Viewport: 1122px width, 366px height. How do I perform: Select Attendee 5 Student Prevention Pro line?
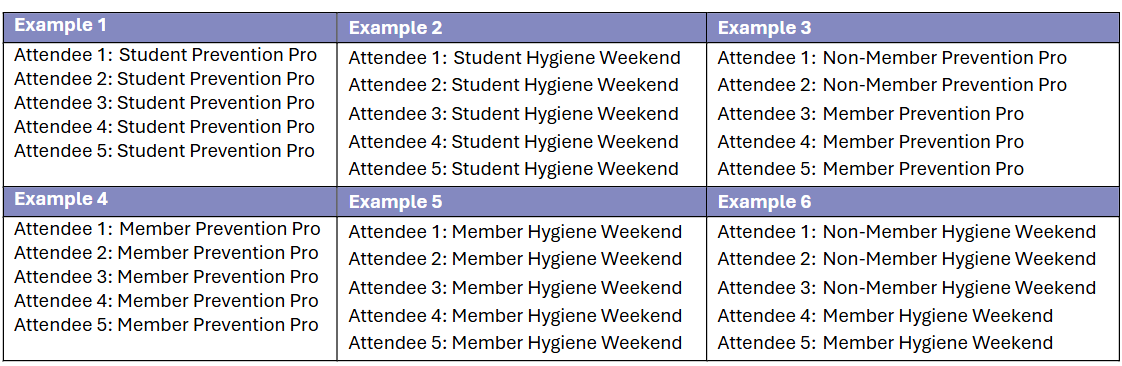pos(165,151)
